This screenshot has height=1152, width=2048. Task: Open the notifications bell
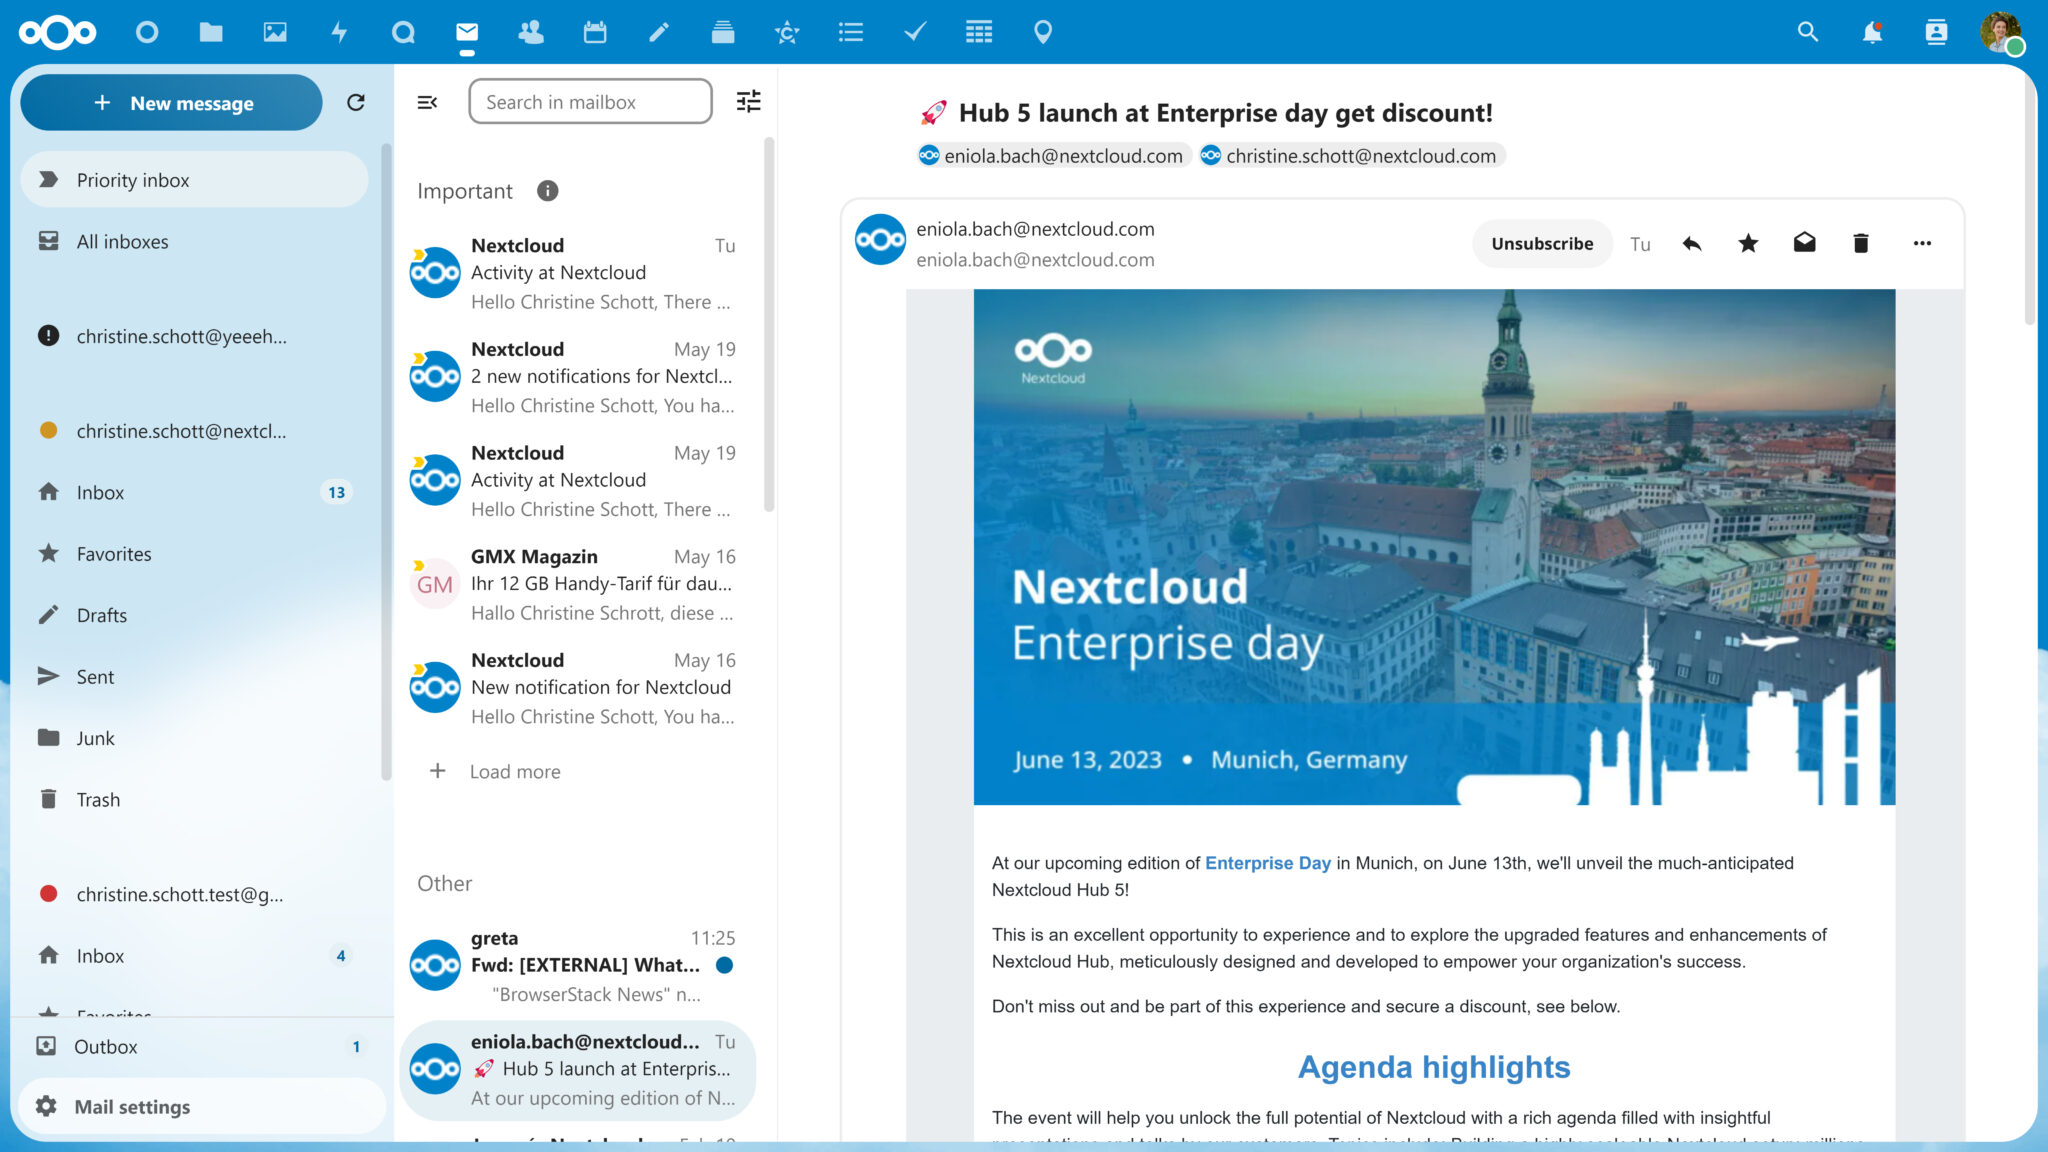click(x=1872, y=31)
